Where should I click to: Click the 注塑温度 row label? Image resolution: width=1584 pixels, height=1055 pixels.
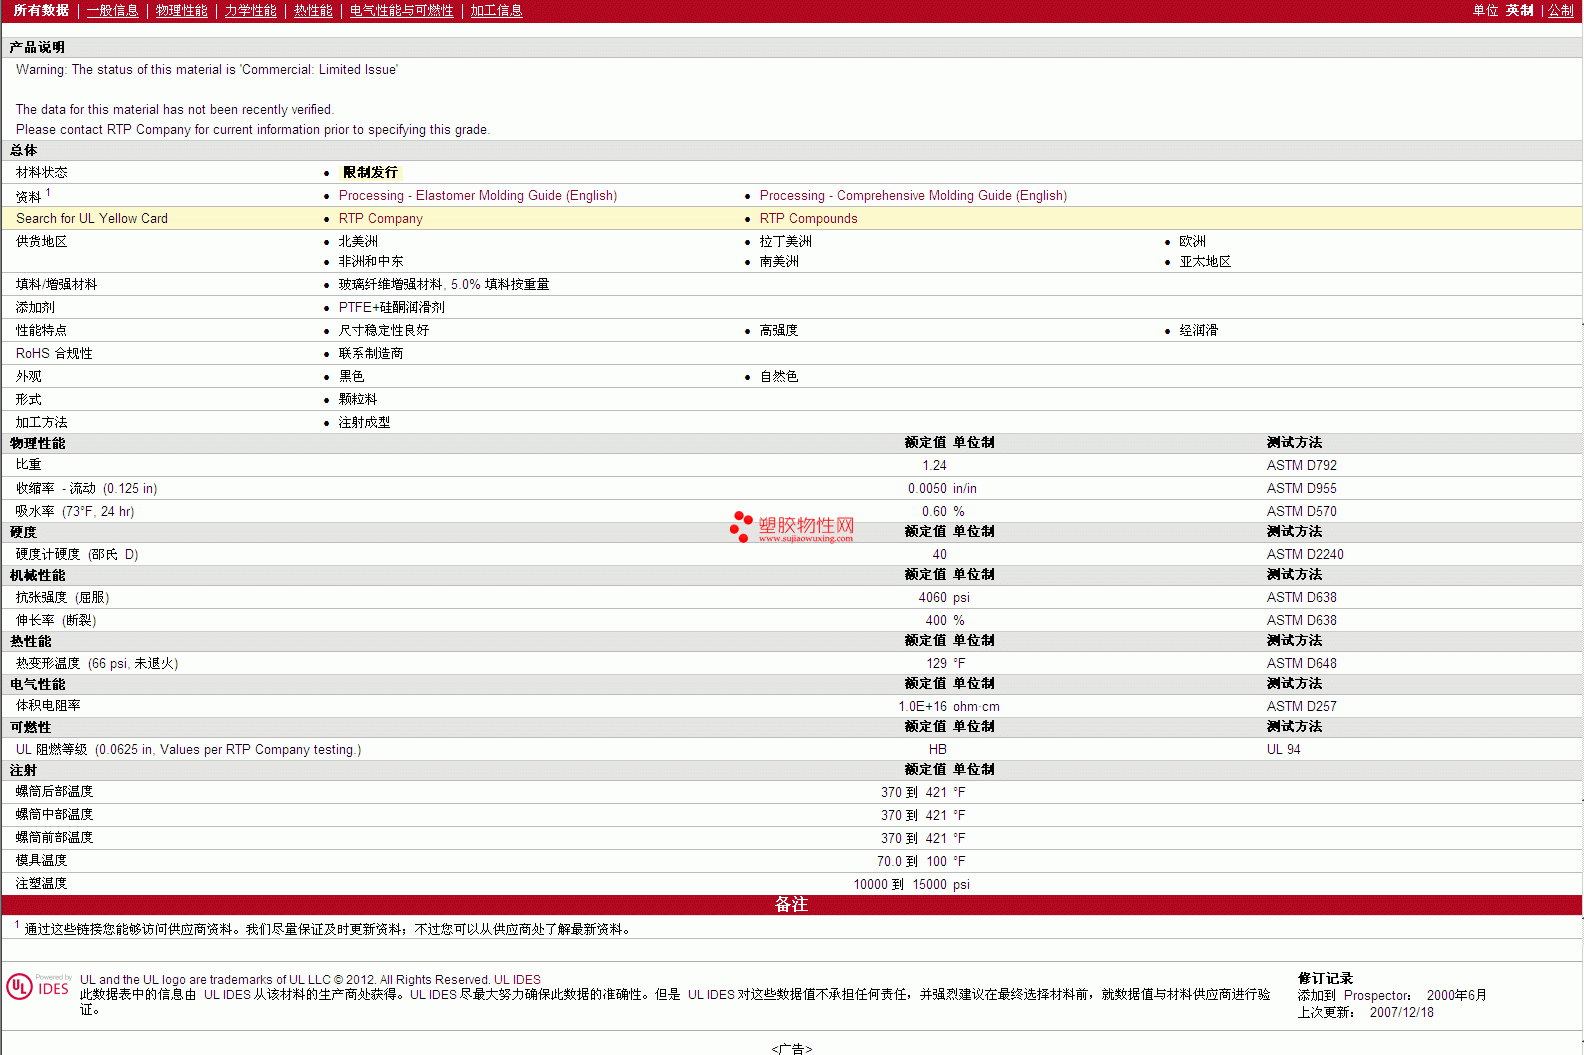pyautogui.click(x=41, y=884)
